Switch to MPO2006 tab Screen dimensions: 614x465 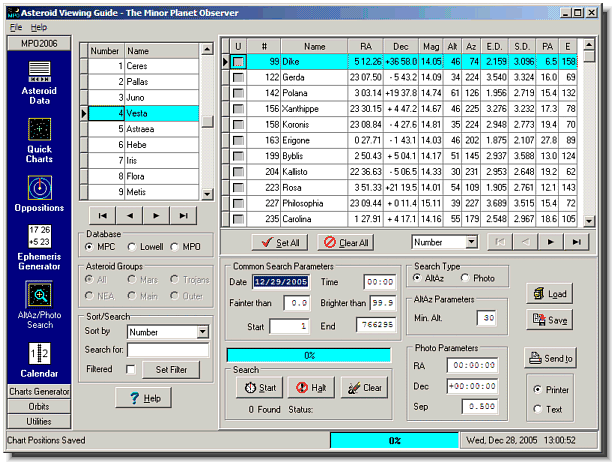(39, 43)
